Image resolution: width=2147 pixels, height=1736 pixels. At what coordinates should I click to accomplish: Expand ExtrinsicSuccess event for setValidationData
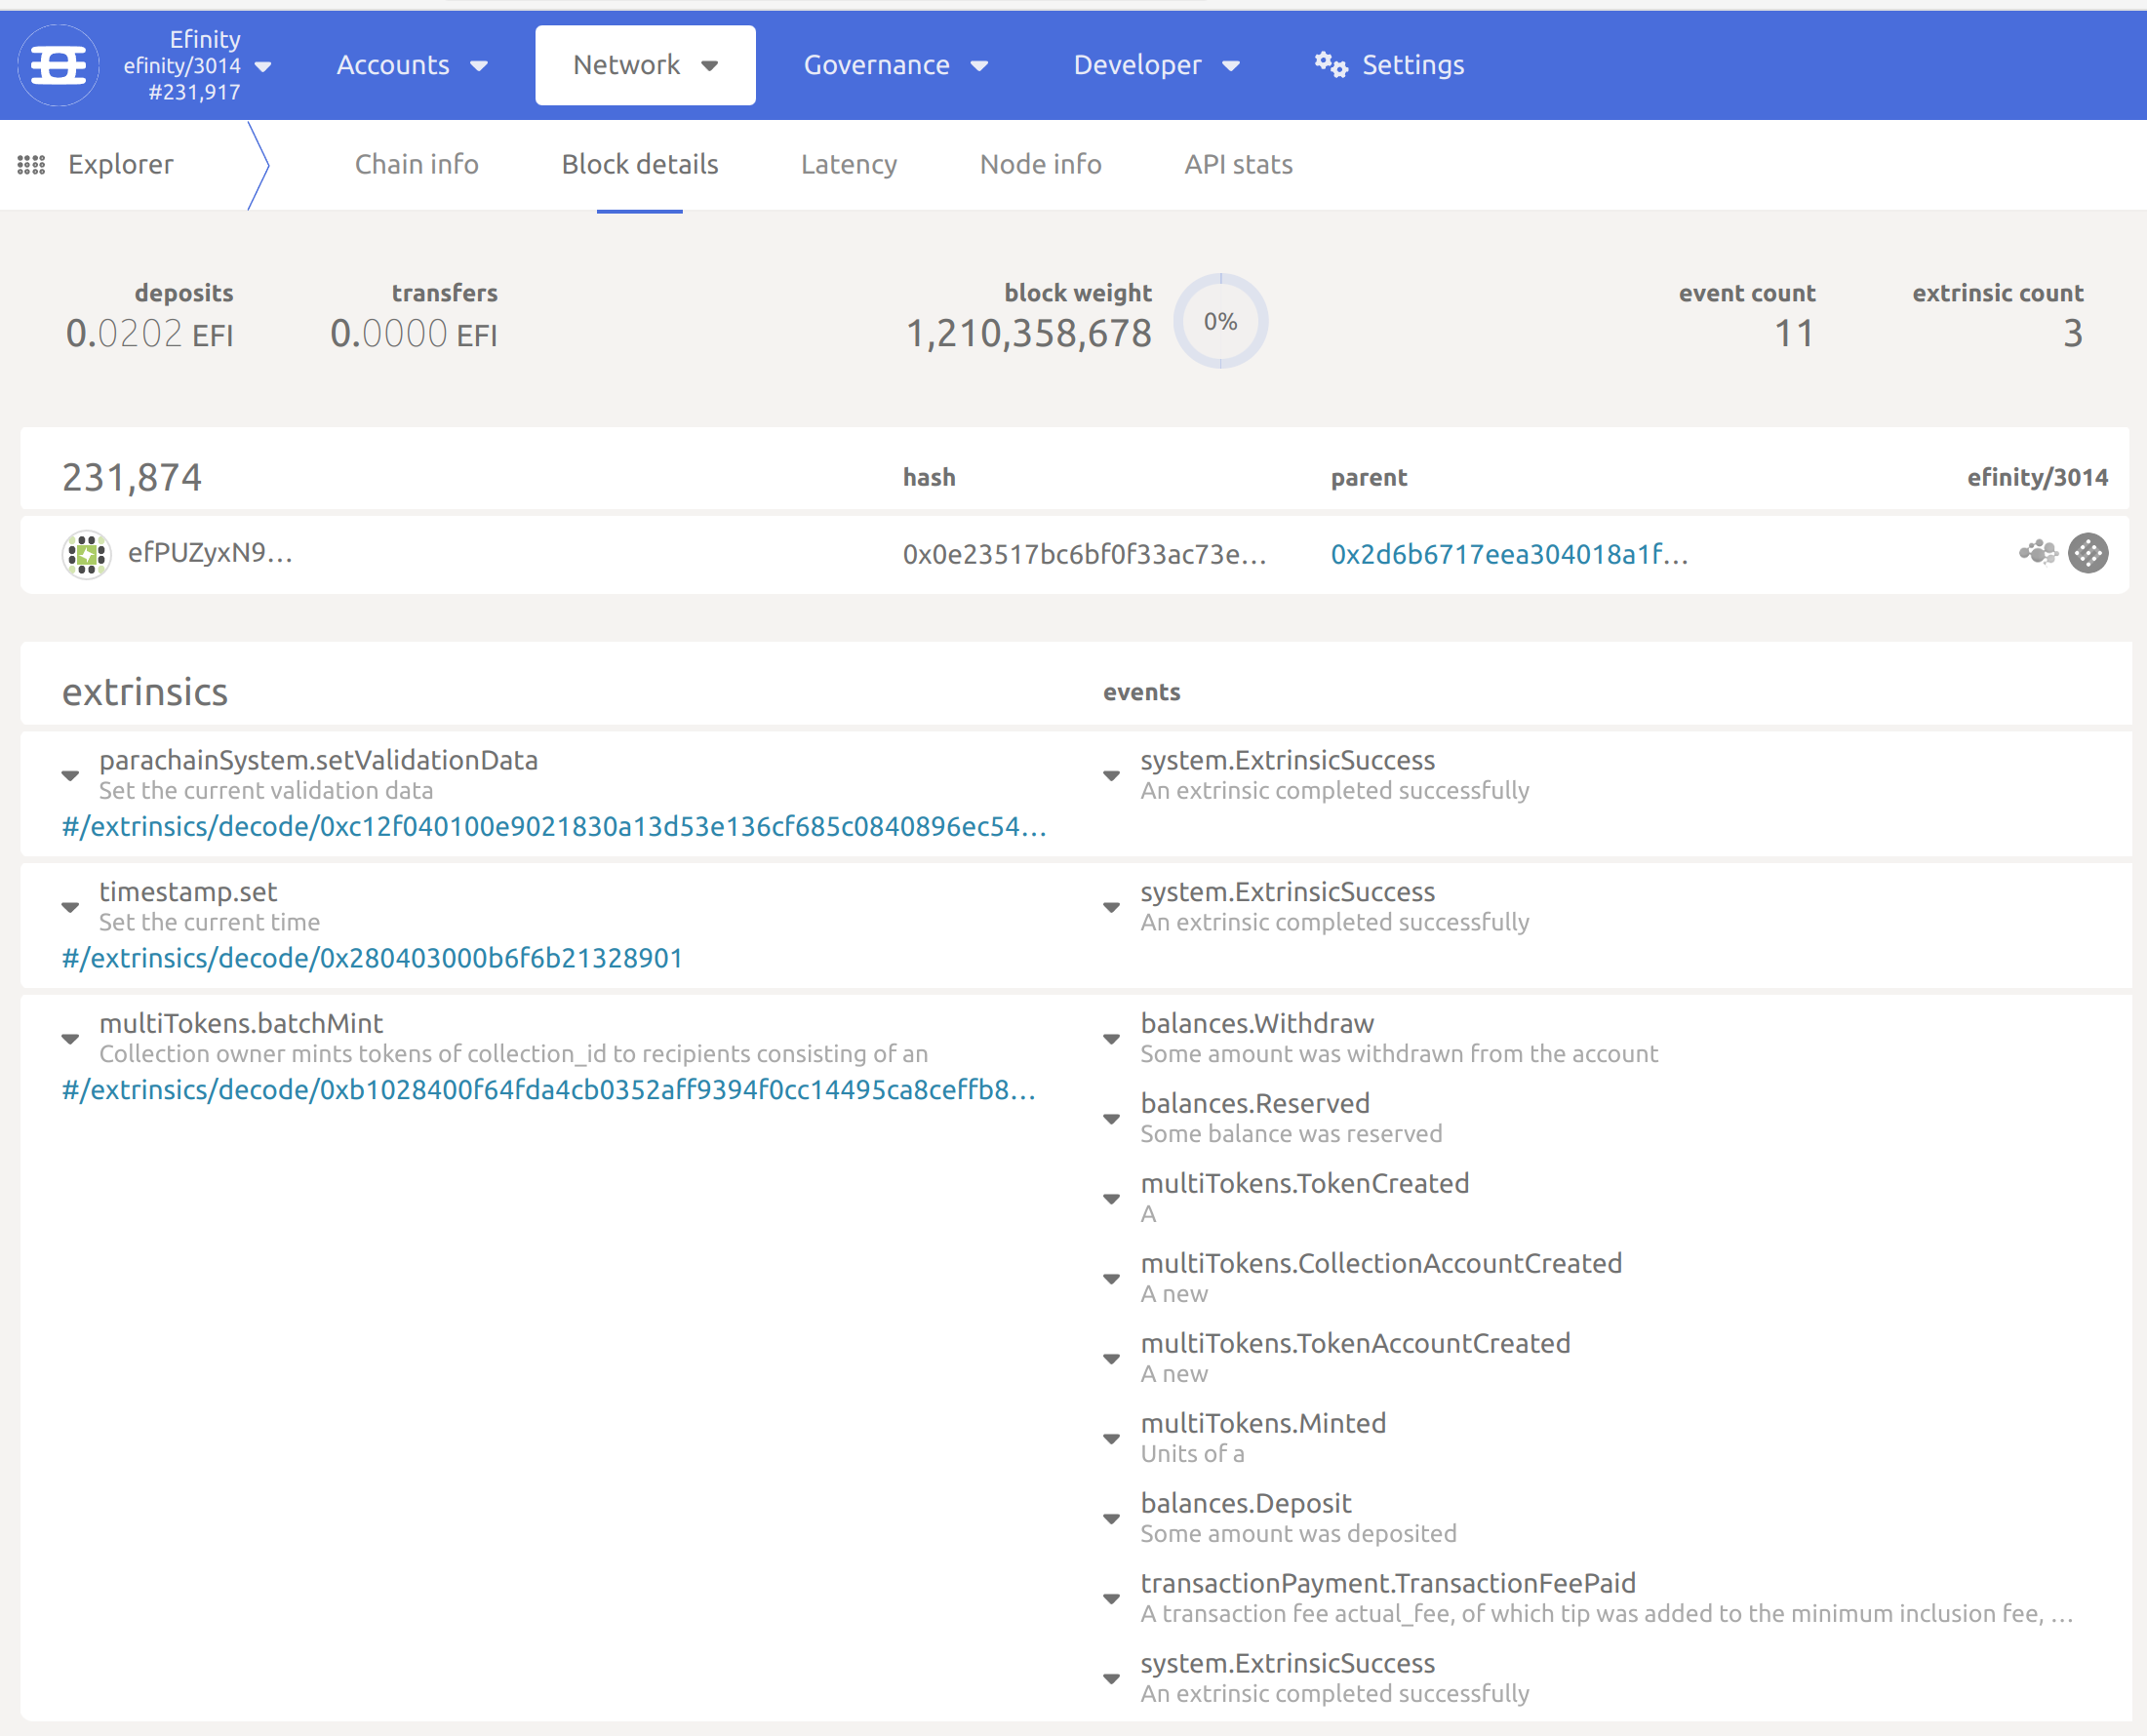click(1111, 776)
